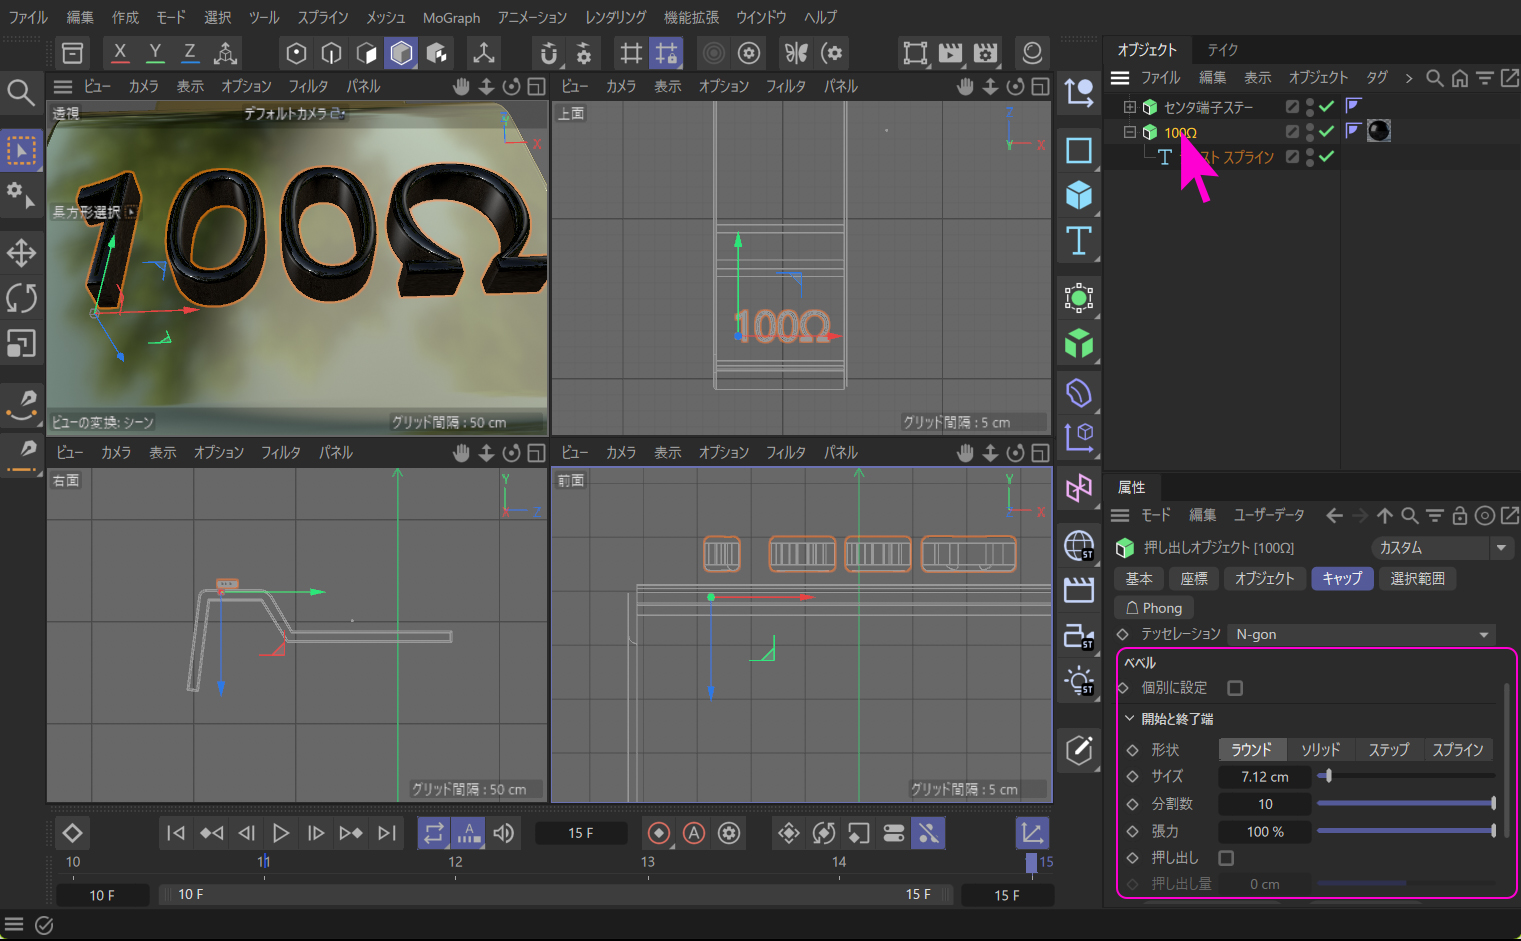Select the Scale tool in left toolbar

[x=21, y=344]
